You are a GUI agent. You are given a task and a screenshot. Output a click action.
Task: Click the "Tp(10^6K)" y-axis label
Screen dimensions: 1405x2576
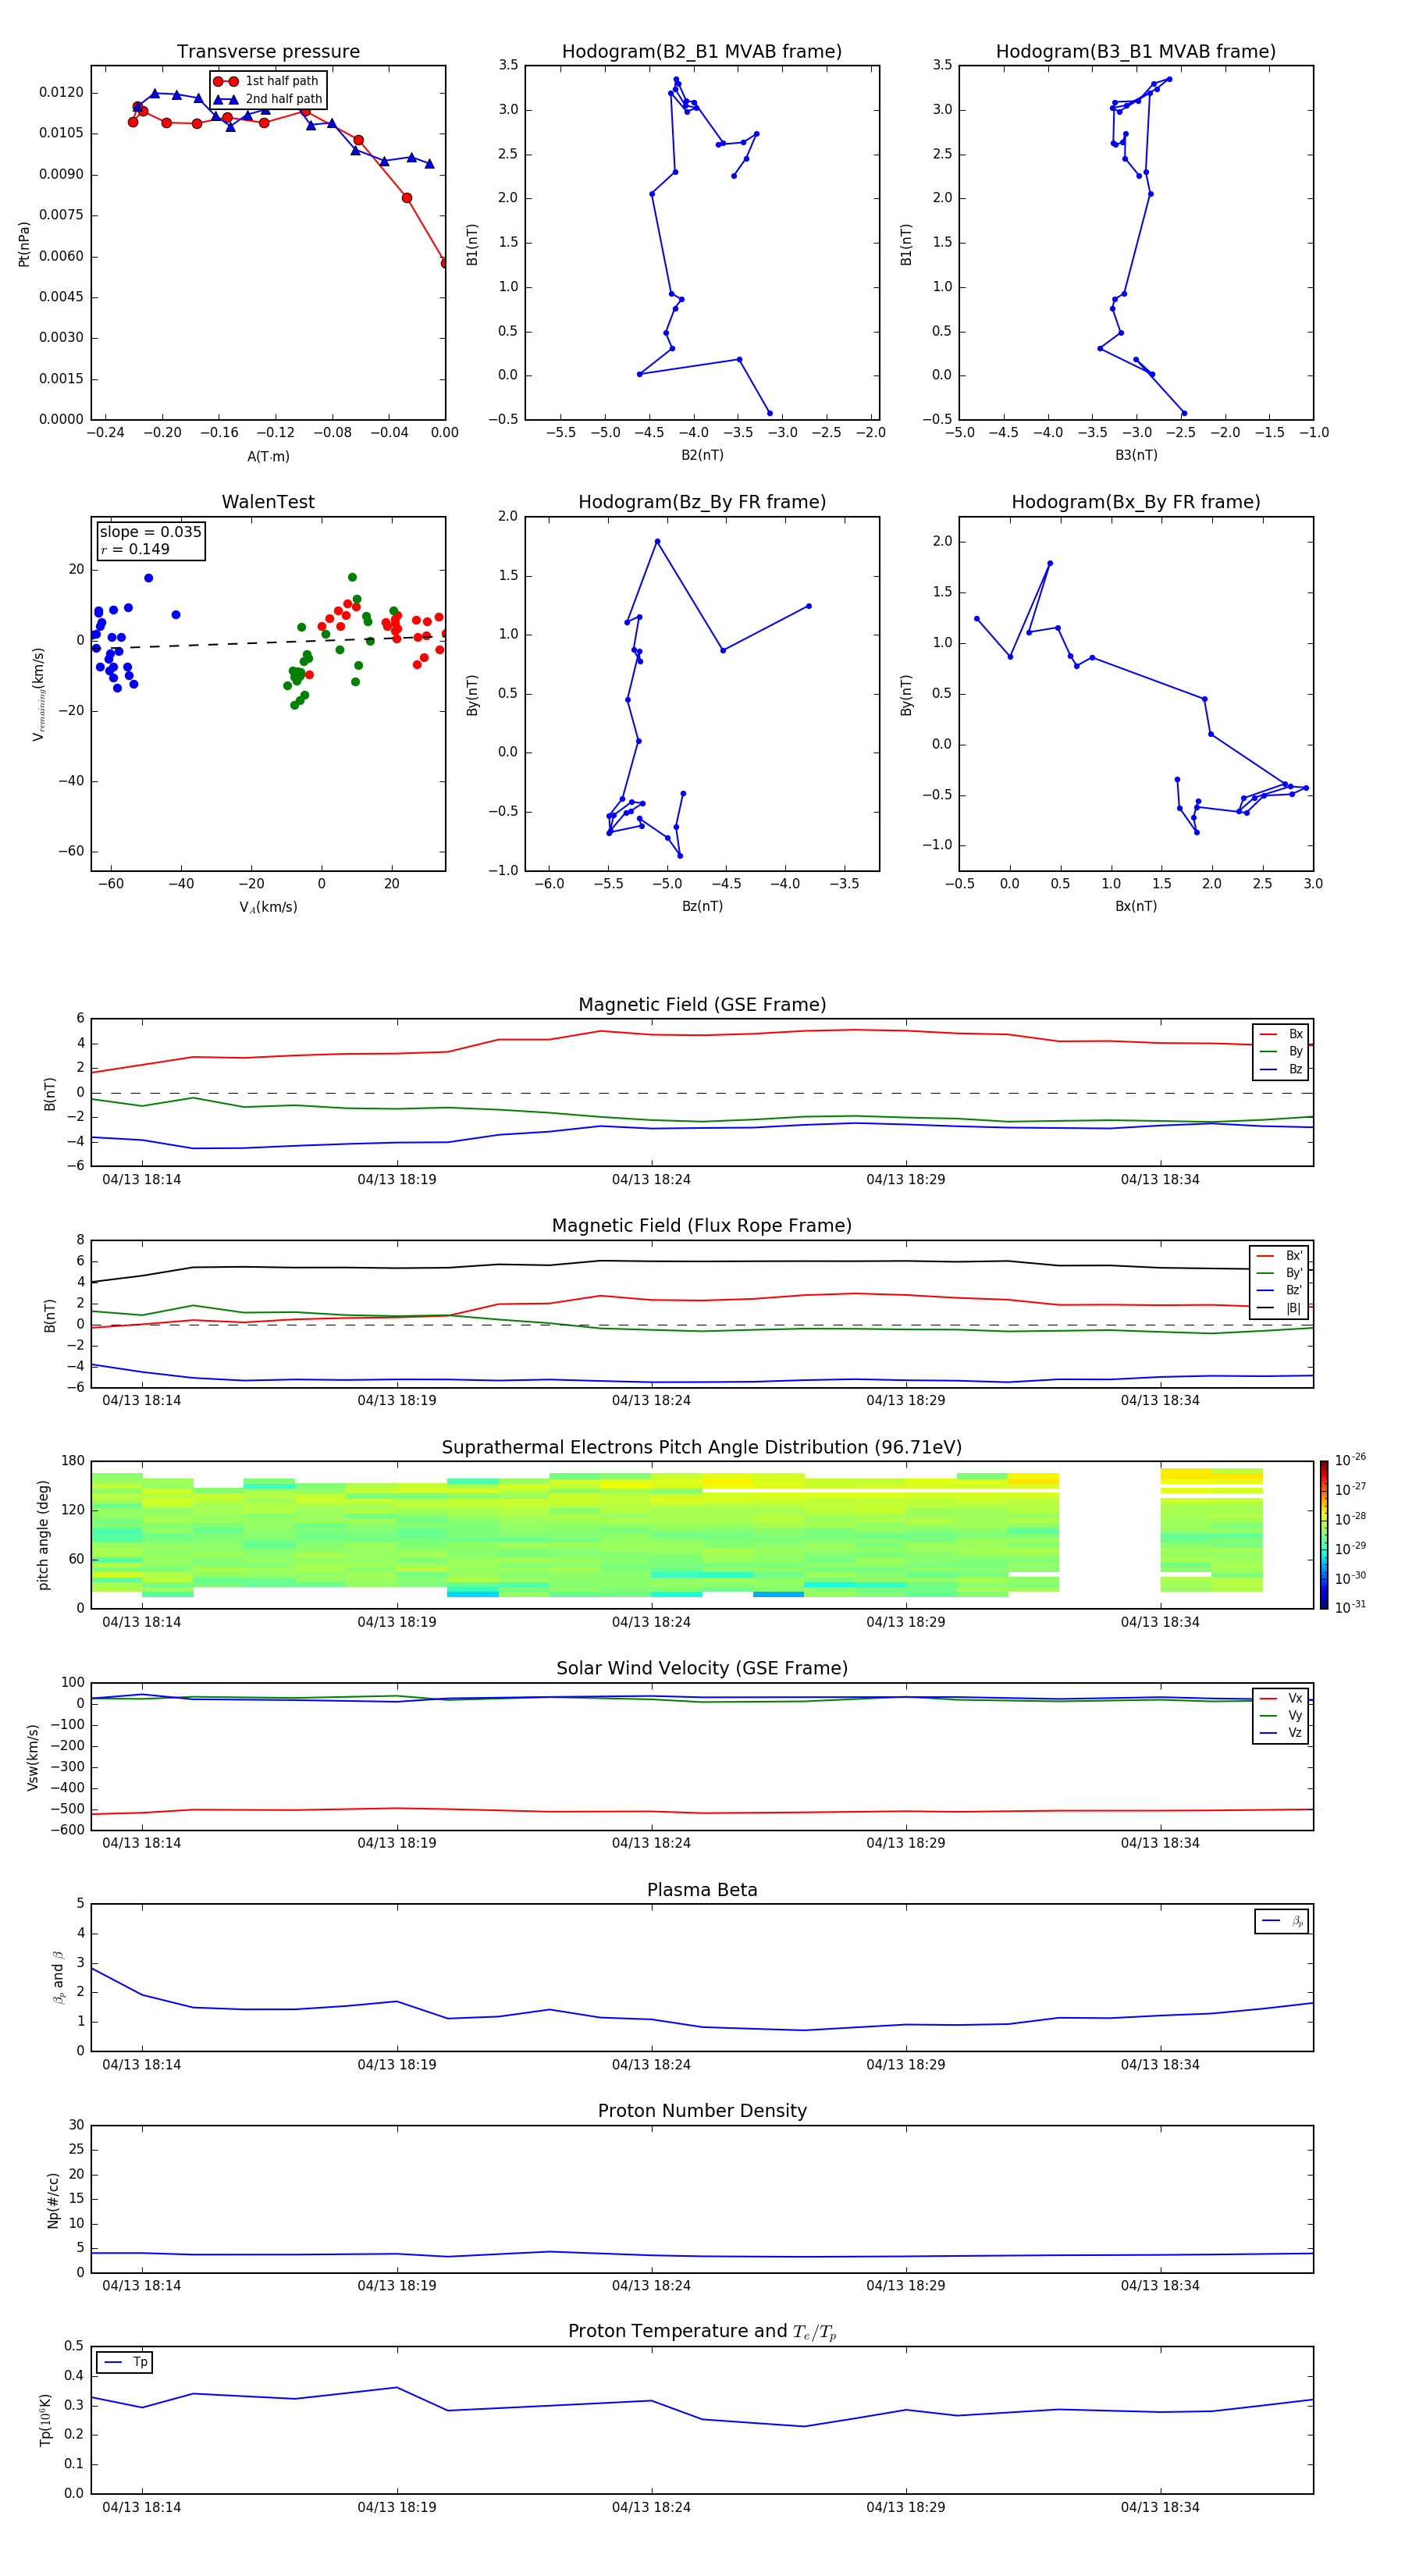click(x=45, y=2420)
